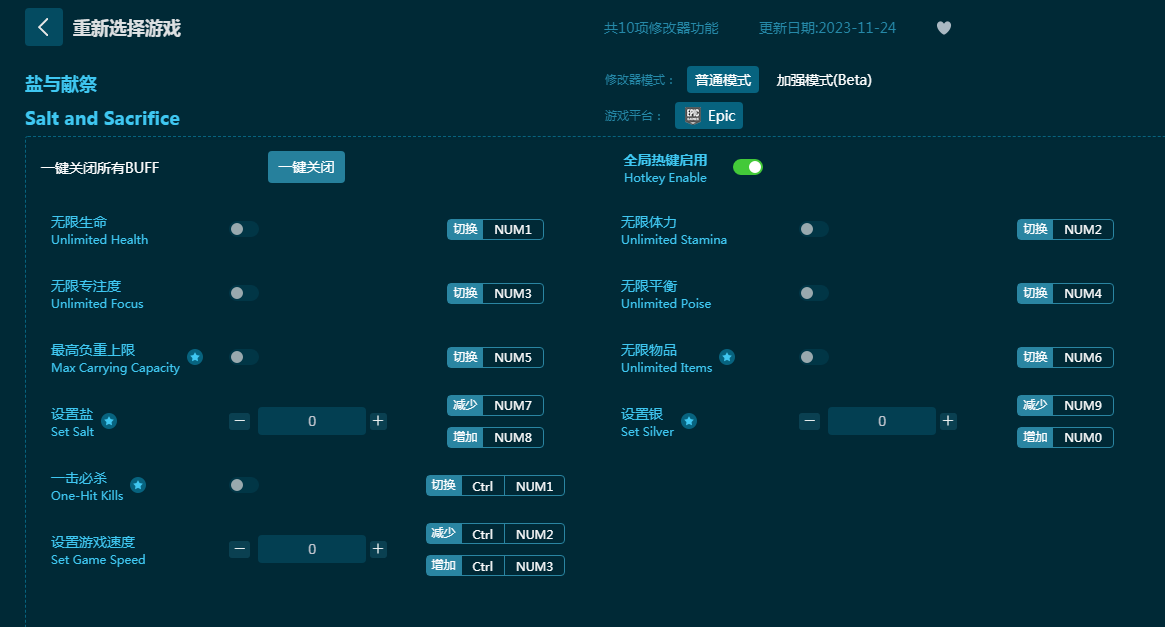Viewport: 1165px width, 627px height.
Task: Click the heart favorite icon
Action: point(944,28)
